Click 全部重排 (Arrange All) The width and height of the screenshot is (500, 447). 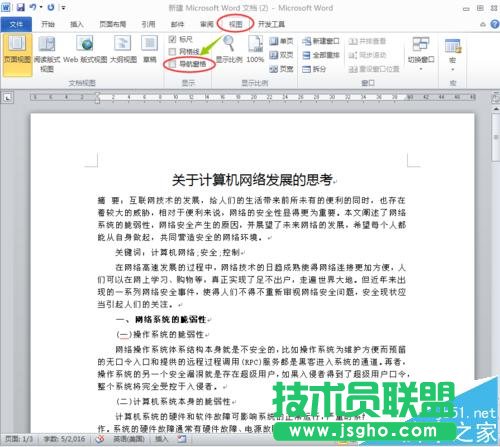321,55
